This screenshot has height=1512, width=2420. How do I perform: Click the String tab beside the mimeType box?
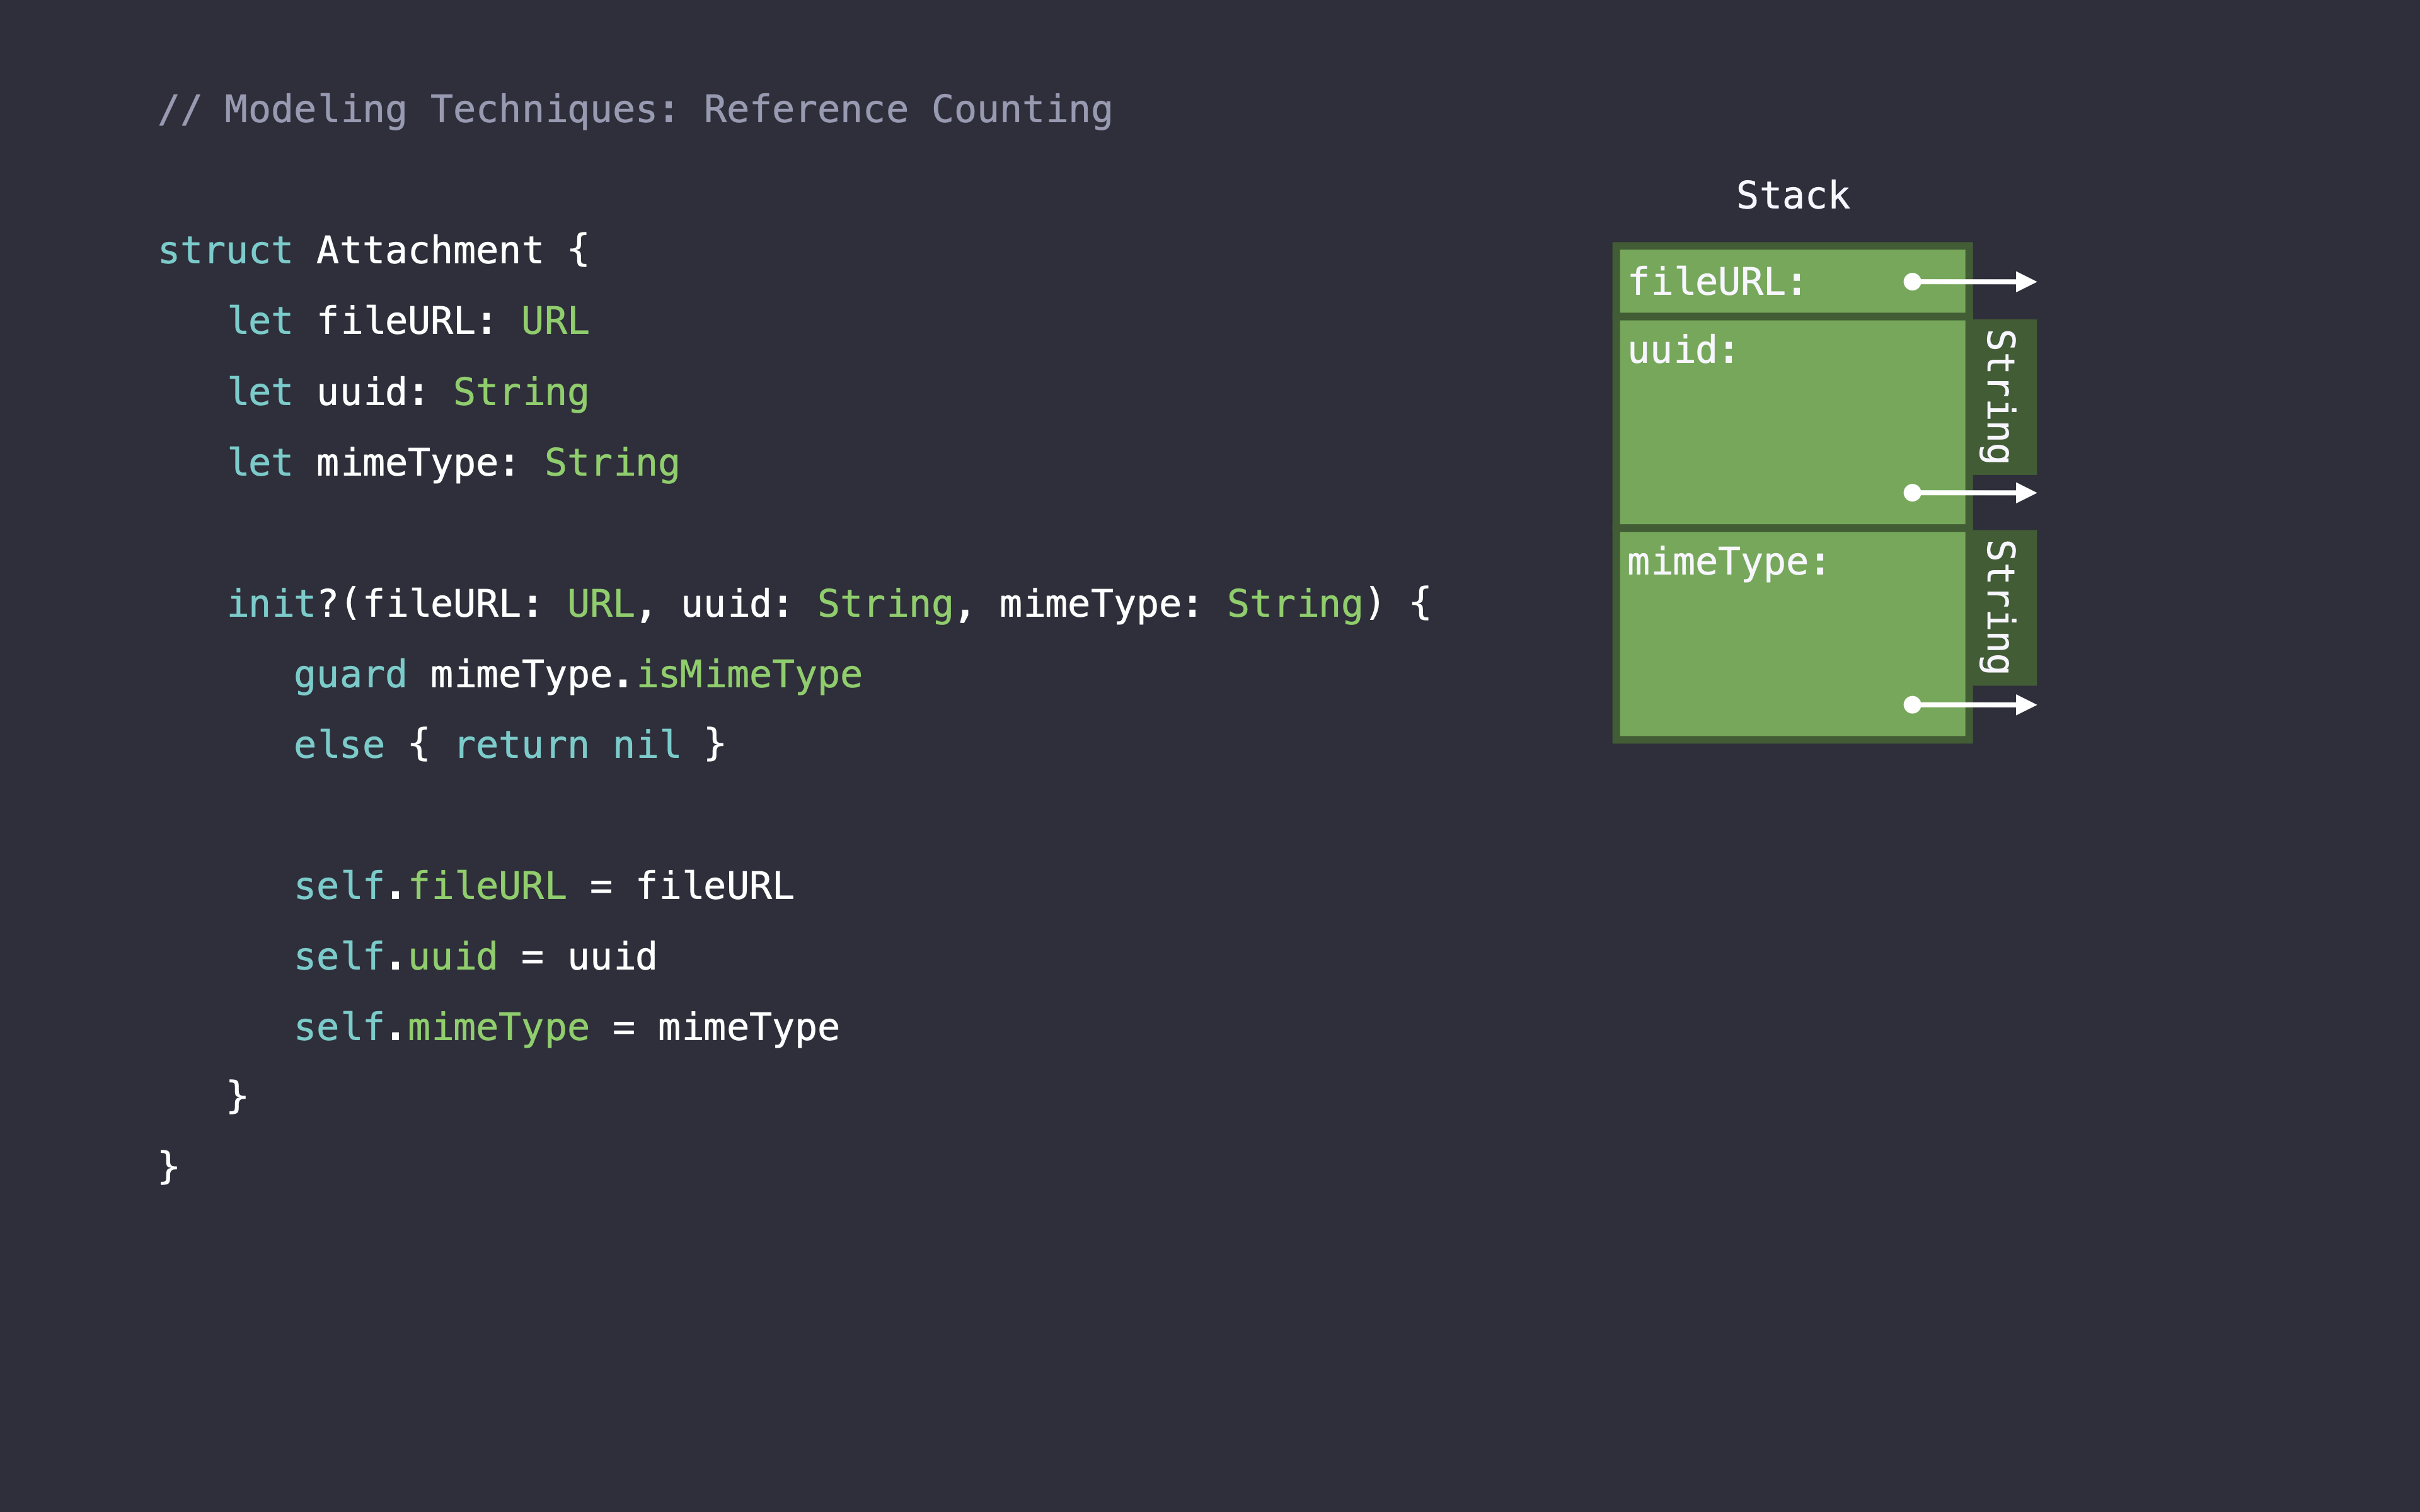[2001, 608]
